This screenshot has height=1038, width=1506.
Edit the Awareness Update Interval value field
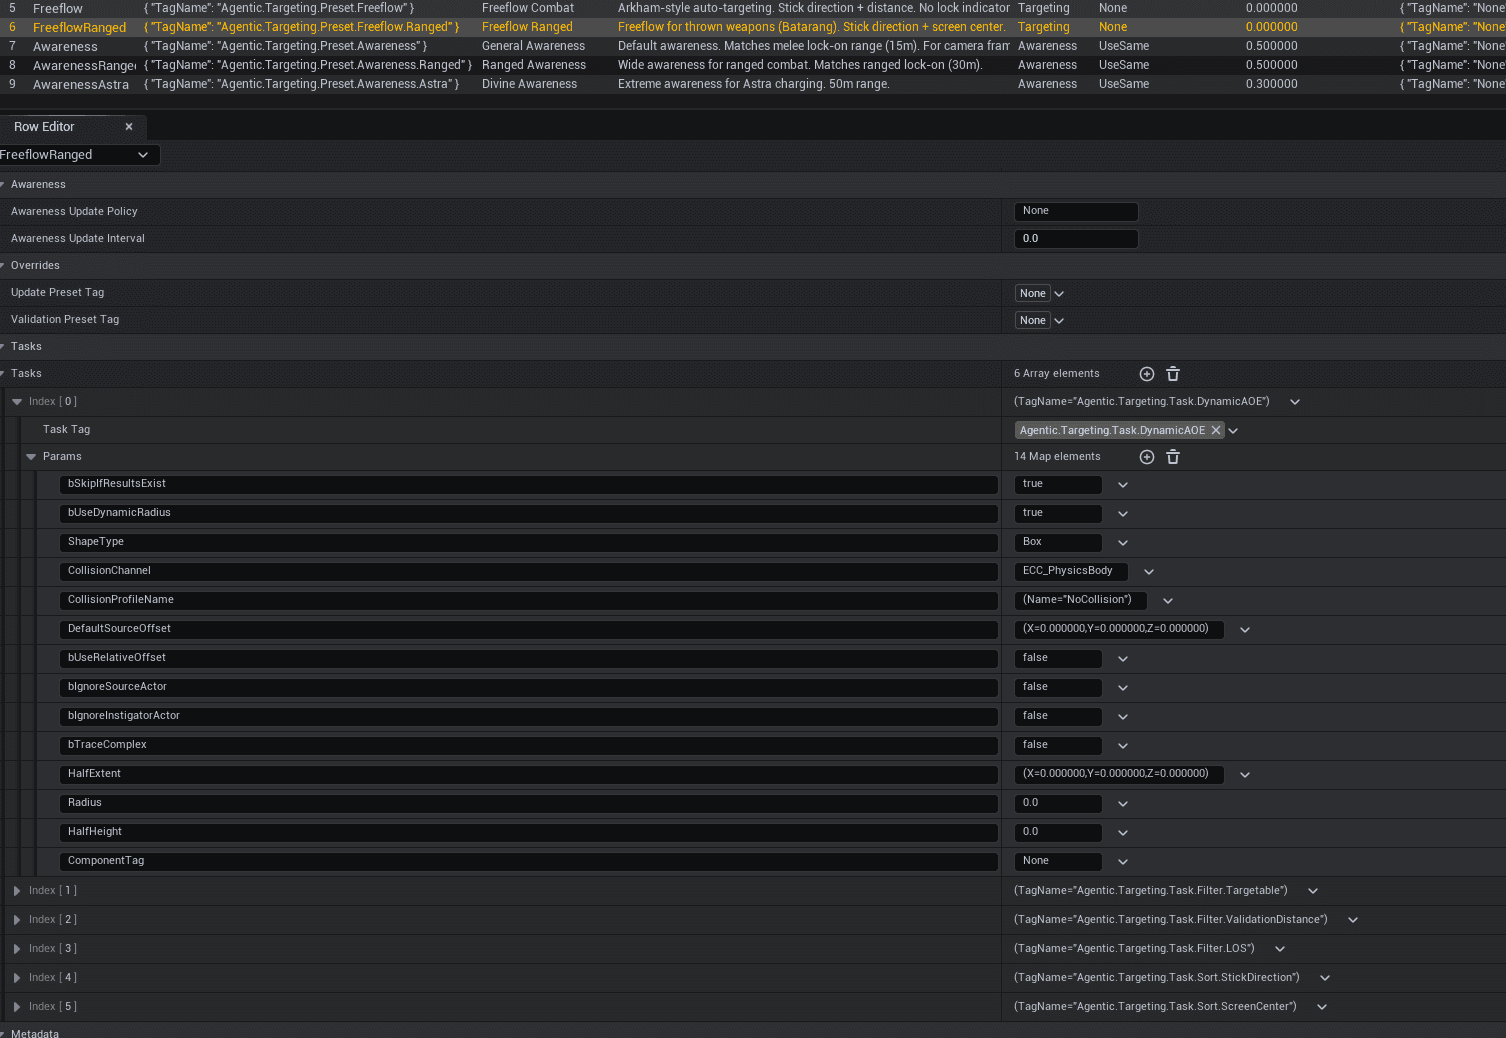point(1075,238)
